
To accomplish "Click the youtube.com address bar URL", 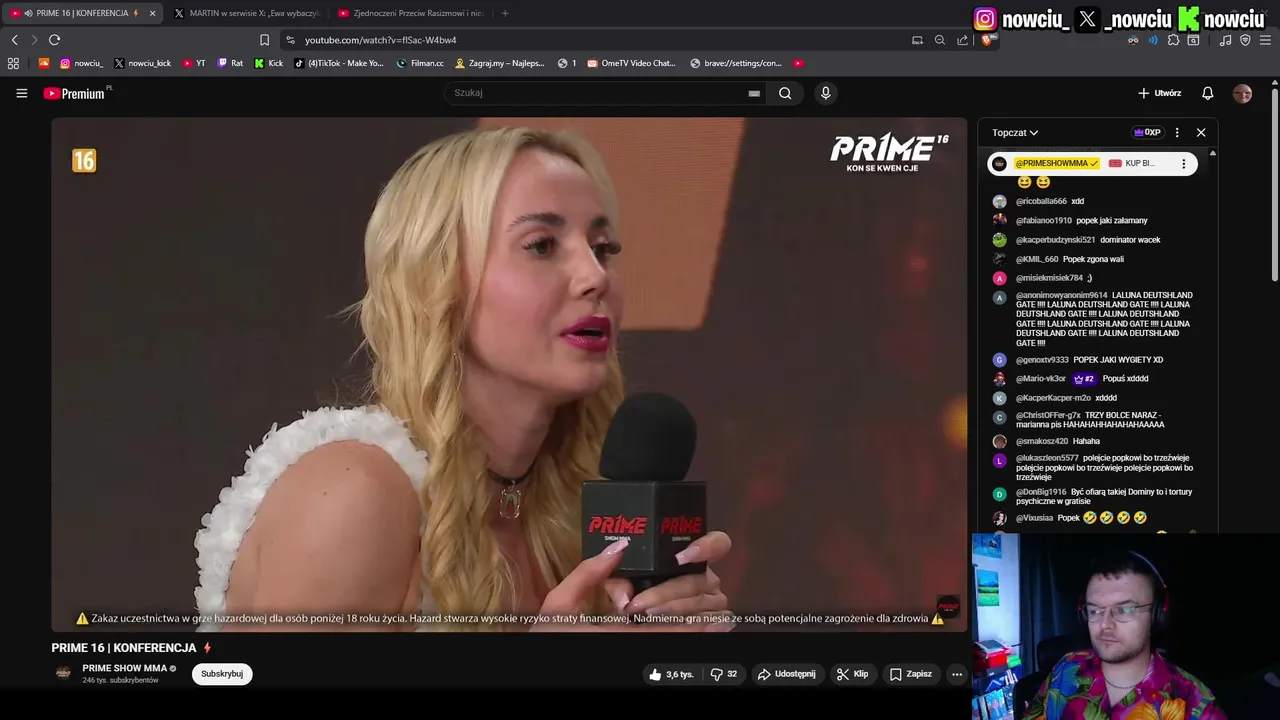I will tap(380, 40).
